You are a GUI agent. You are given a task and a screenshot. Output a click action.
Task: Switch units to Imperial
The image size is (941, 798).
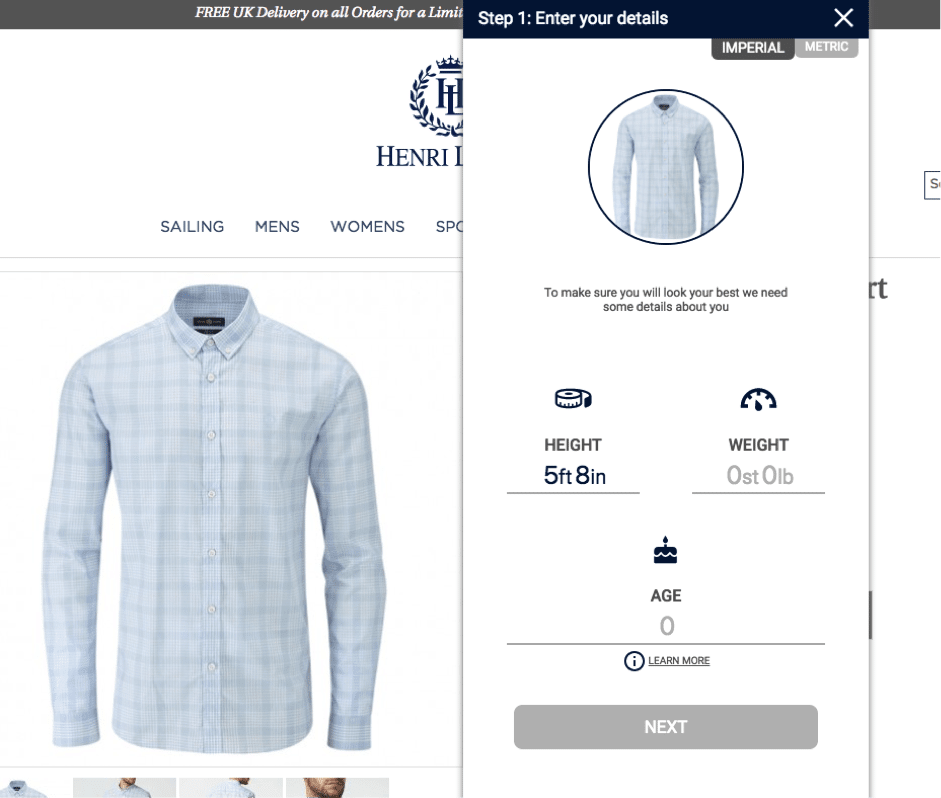753,48
